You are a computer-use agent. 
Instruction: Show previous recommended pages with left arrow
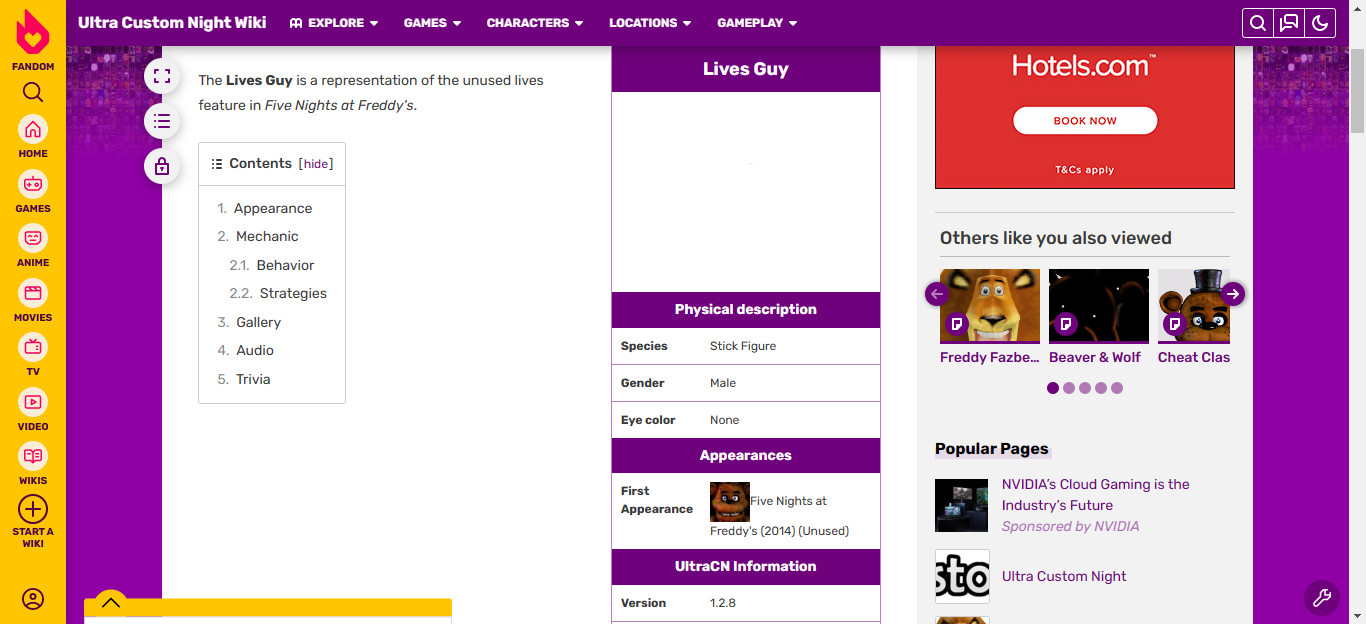tap(937, 294)
